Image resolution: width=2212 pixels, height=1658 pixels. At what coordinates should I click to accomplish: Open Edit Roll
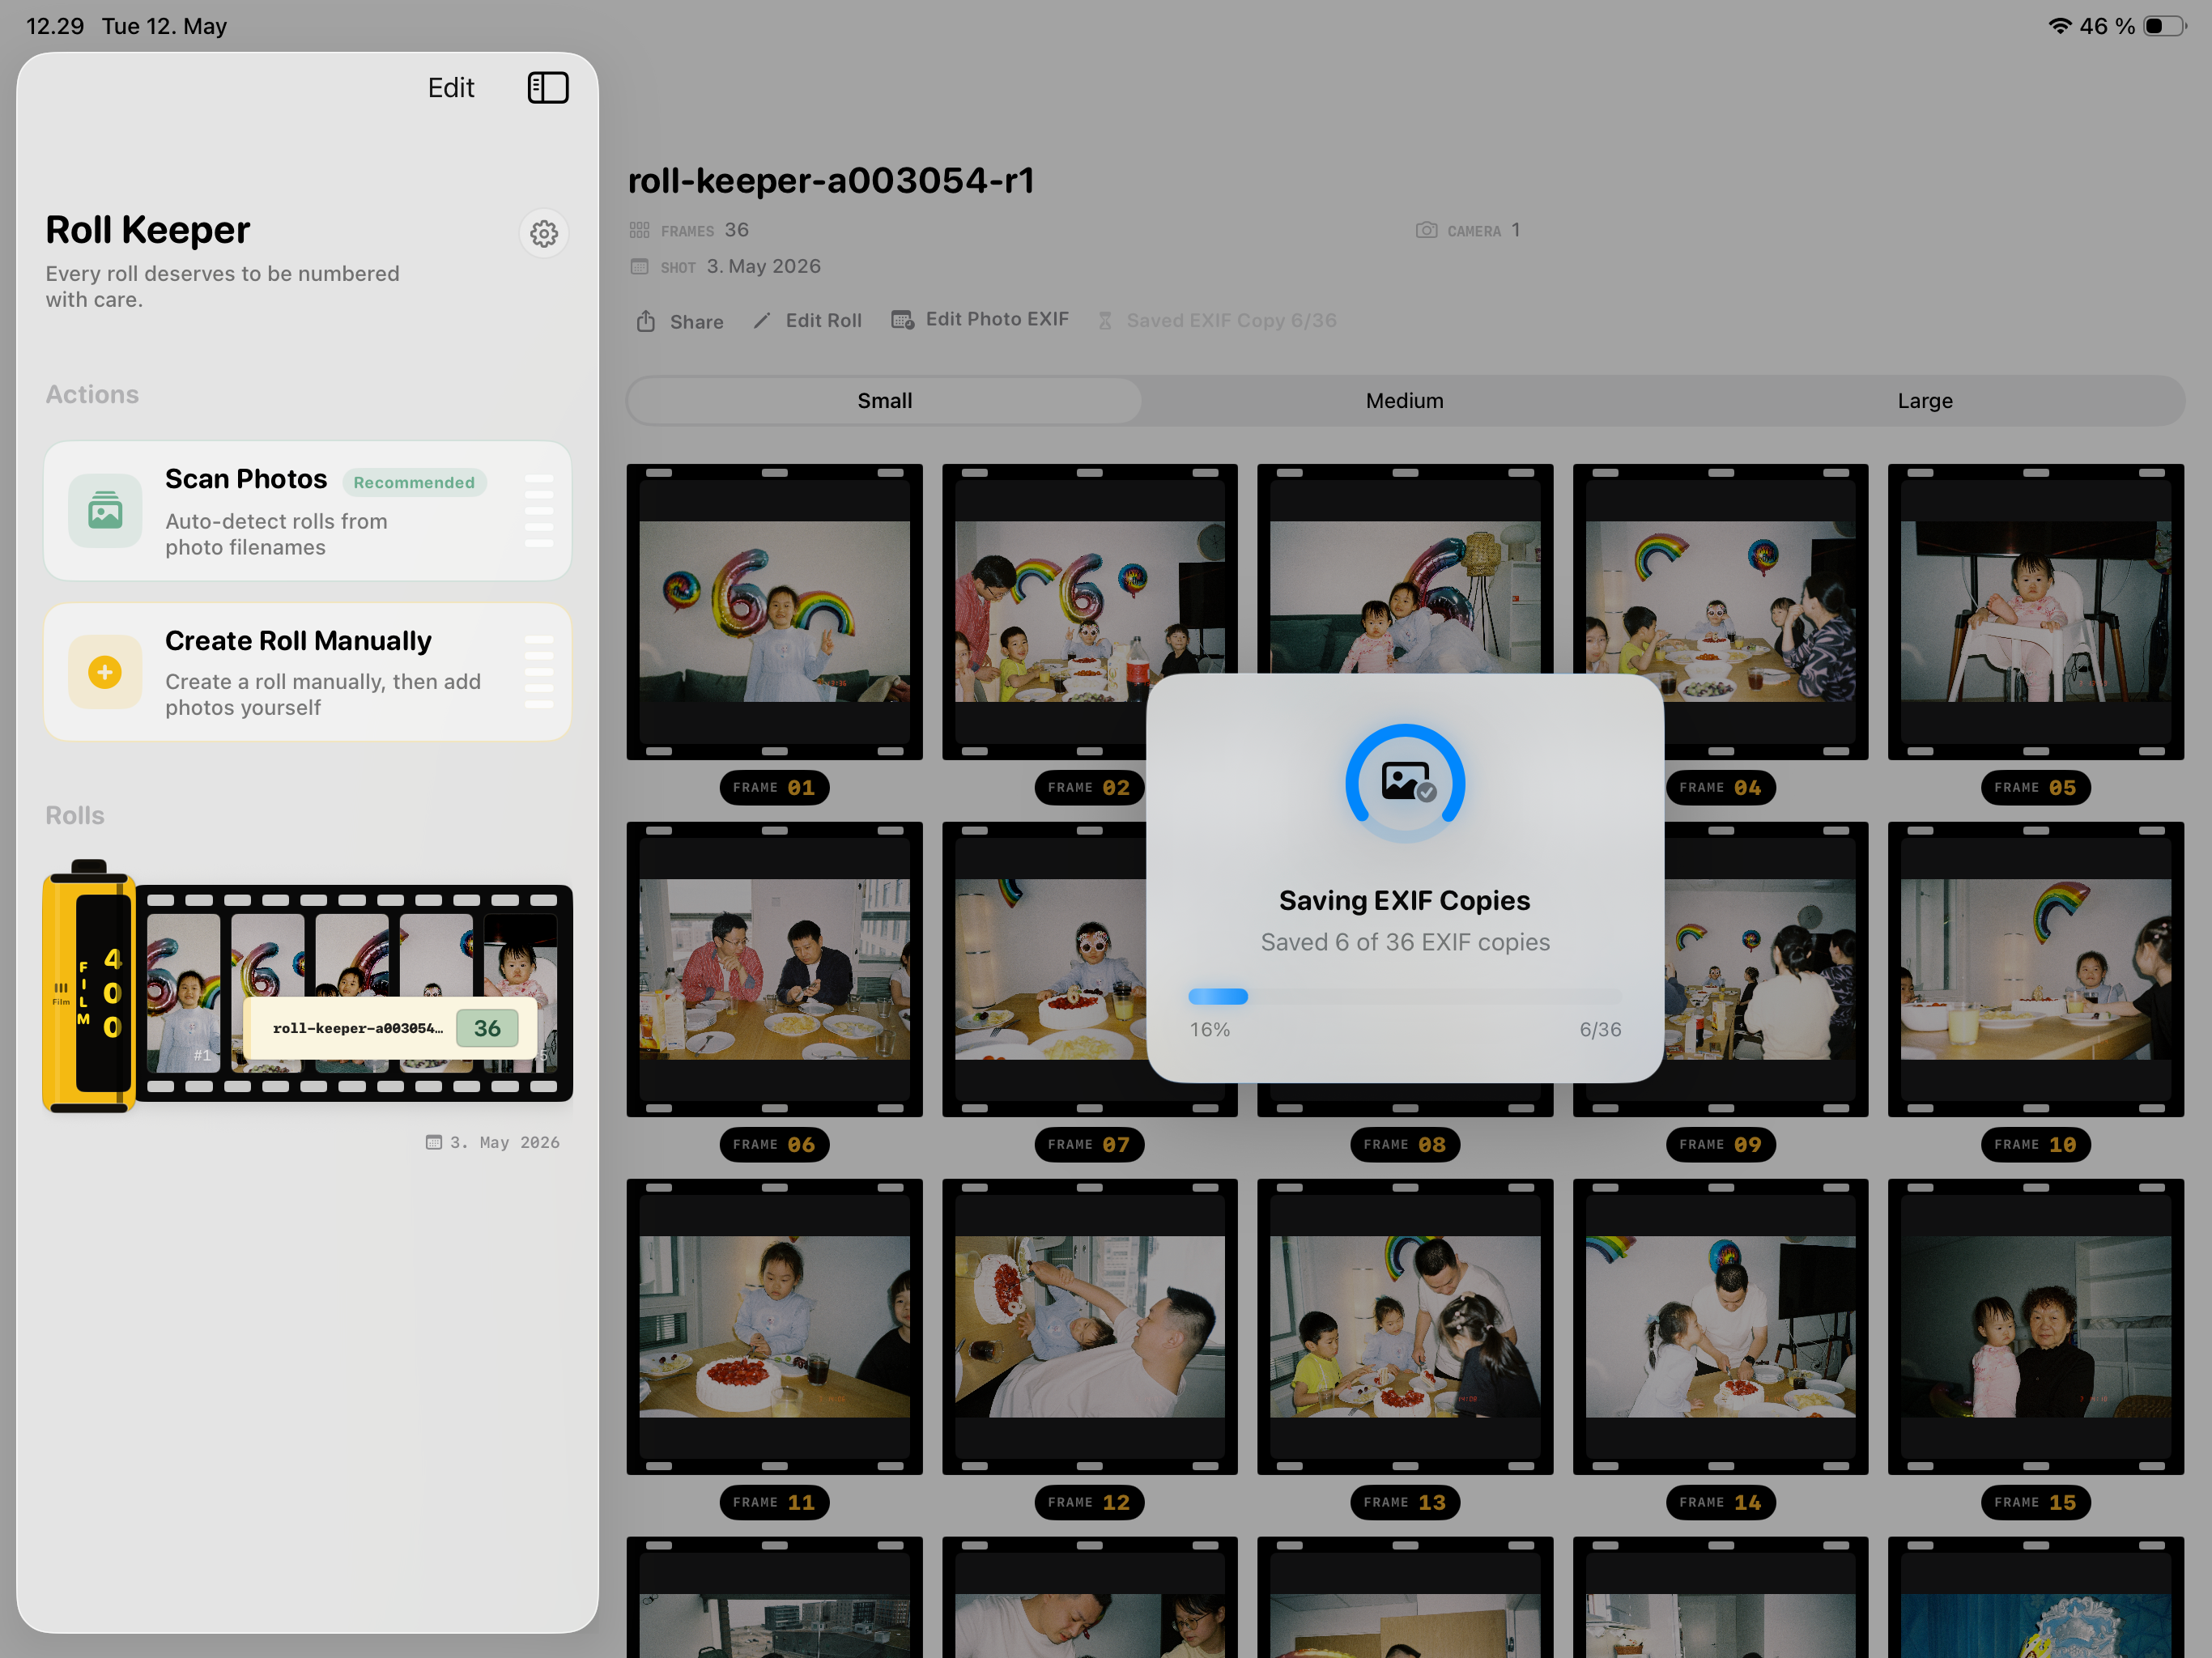[807, 320]
